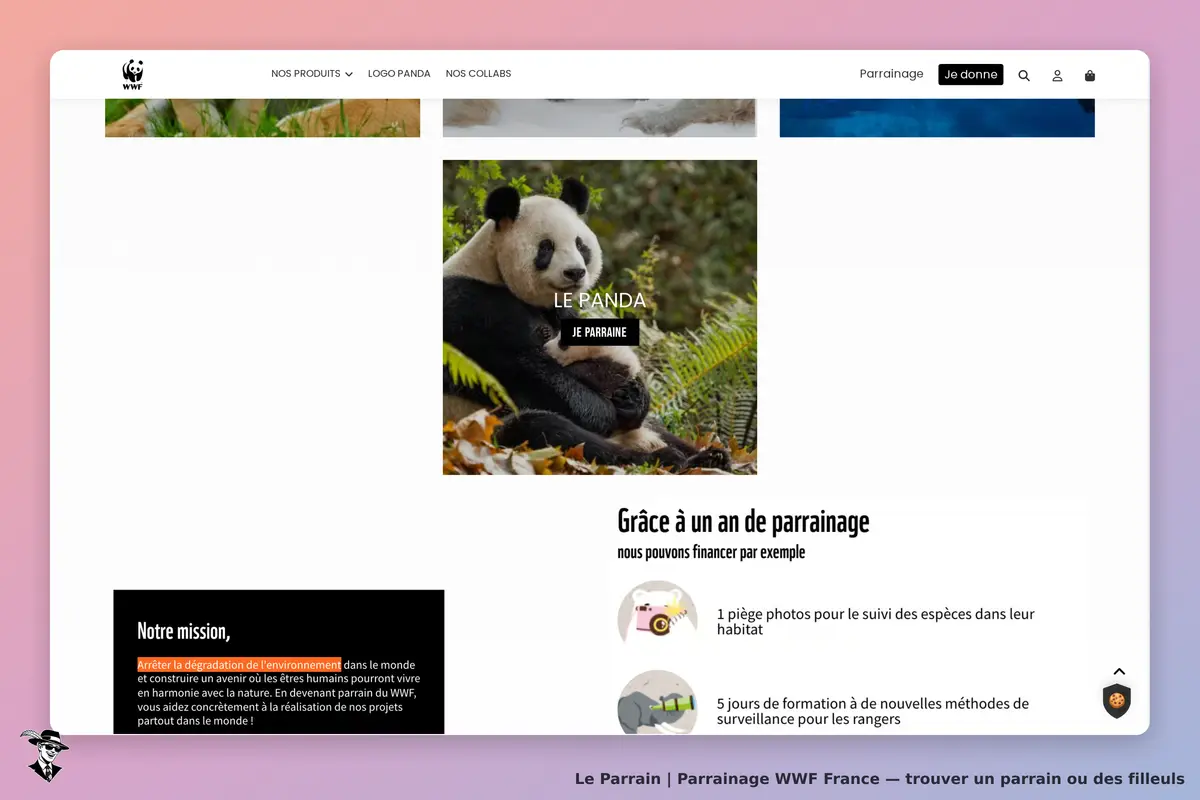Open the LOGO PANDA menu item
Image resolution: width=1200 pixels, height=800 pixels.
pyautogui.click(x=399, y=74)
